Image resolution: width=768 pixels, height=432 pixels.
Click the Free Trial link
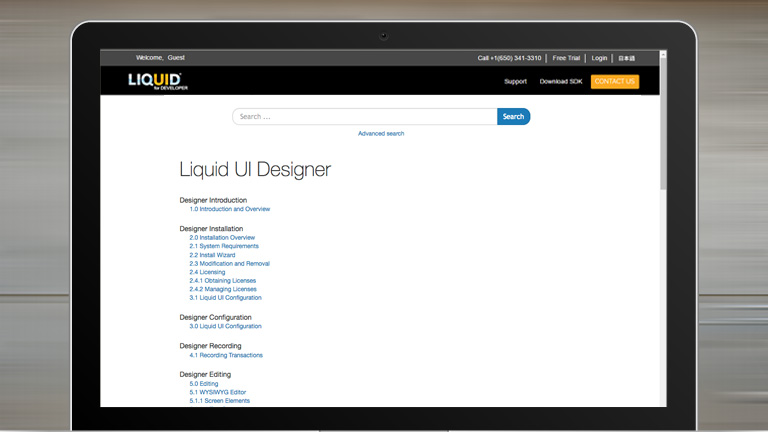pyautogui.click(x=566, y=58)
